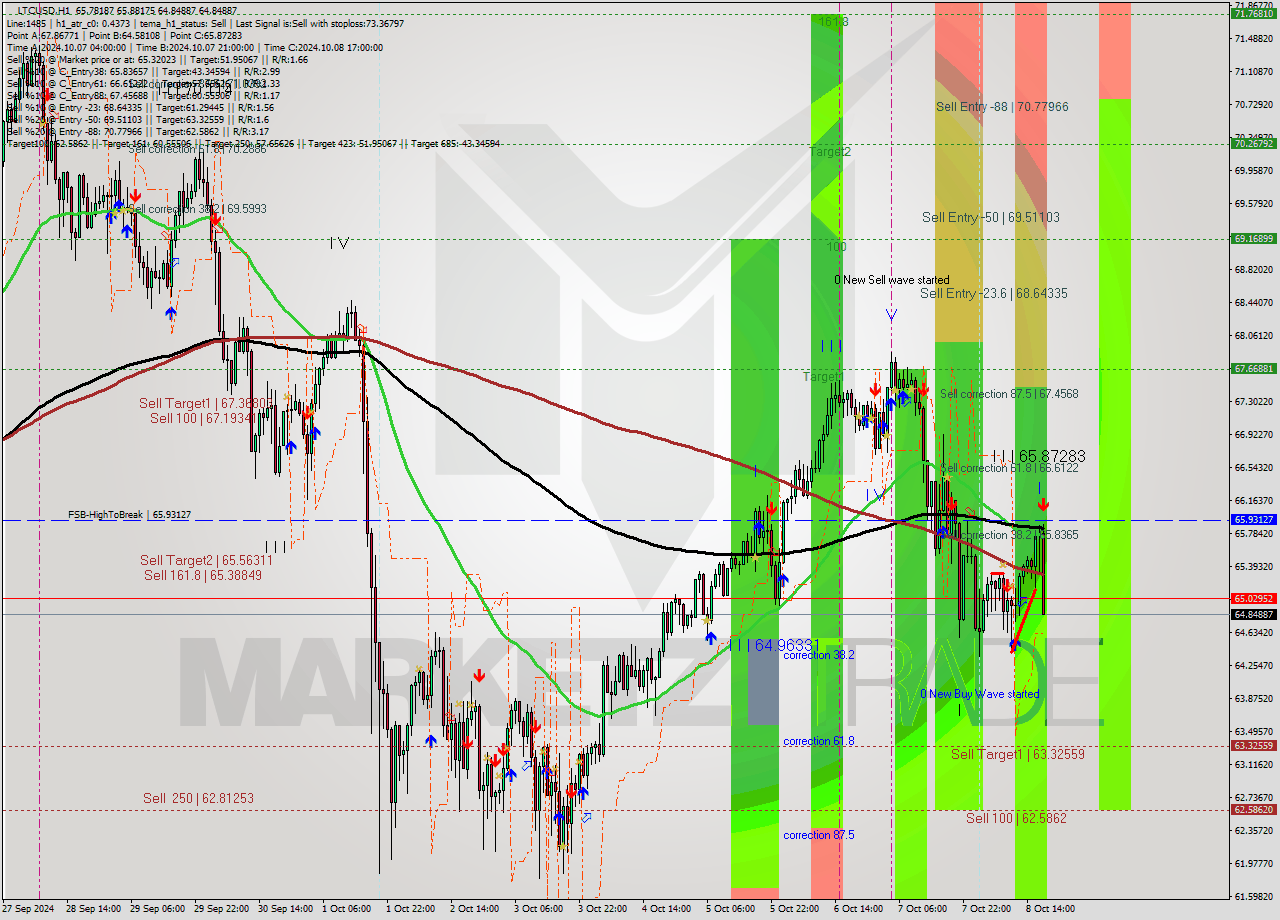The height and width of the screenshot is (920, 1280).
Task: Click the green 67.66881 price axis marker
Action: coord(1254,369)
